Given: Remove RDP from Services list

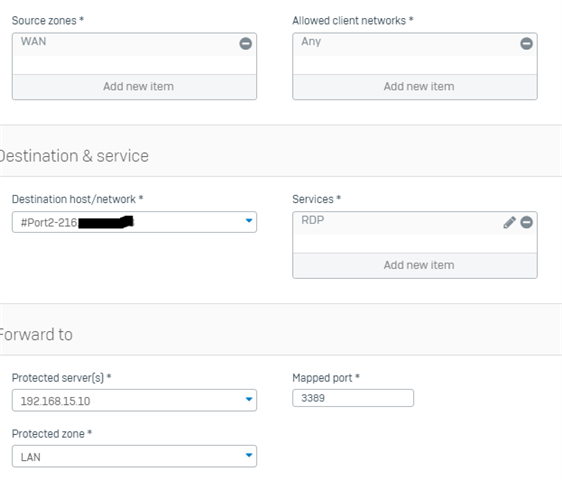Looking at the screenshot, I should (x=526, y=222).
